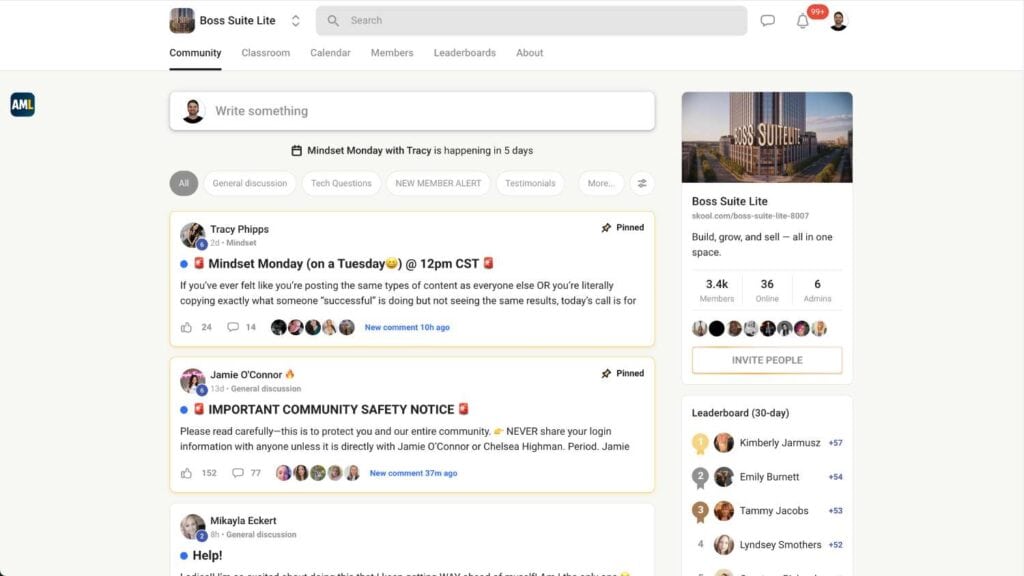This screenshot has width=1024, height=576.
Task: Open IMPORTANT COMMUNITY SAFETY NOTICE post
Action: tap(331, 409)
